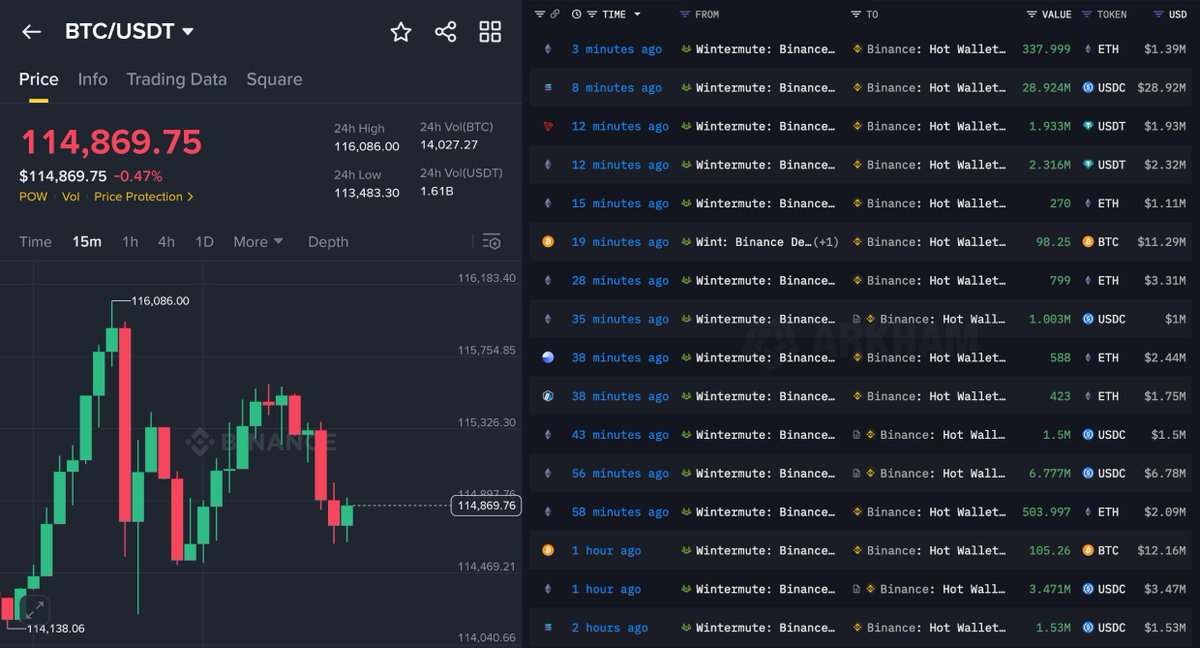Toggle the FROM column filter
The height and width of the screenshot is (648, 1200).
click(x=688, y=14)
